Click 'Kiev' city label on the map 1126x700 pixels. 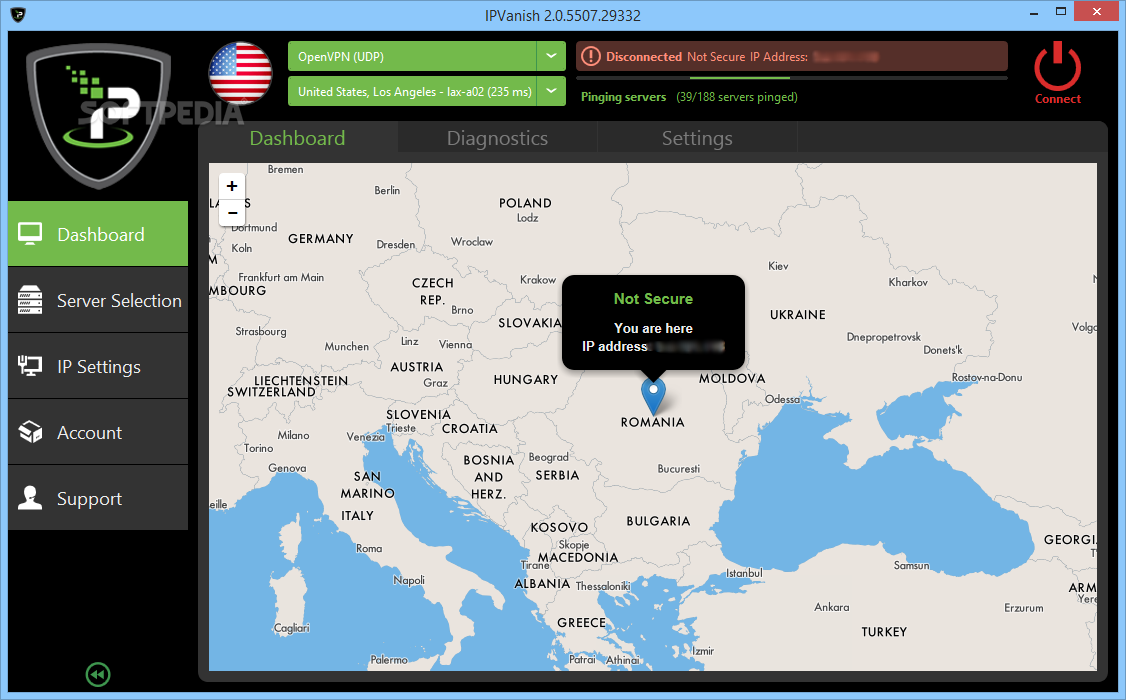point(778,266)
